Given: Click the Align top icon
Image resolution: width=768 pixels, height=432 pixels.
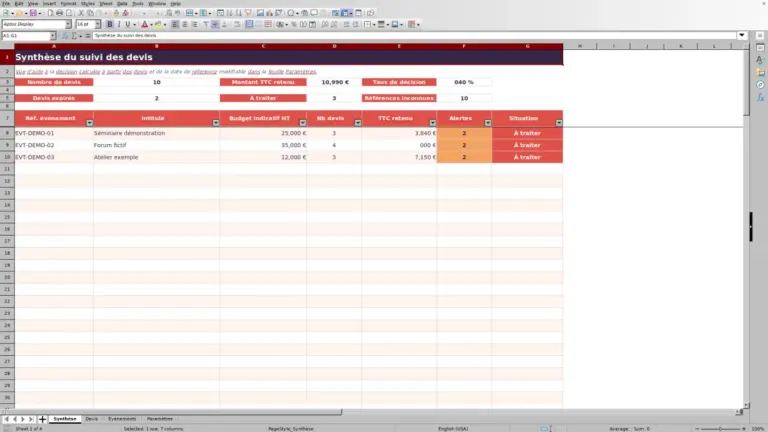Looking at the screenshot, I should 206,24.
